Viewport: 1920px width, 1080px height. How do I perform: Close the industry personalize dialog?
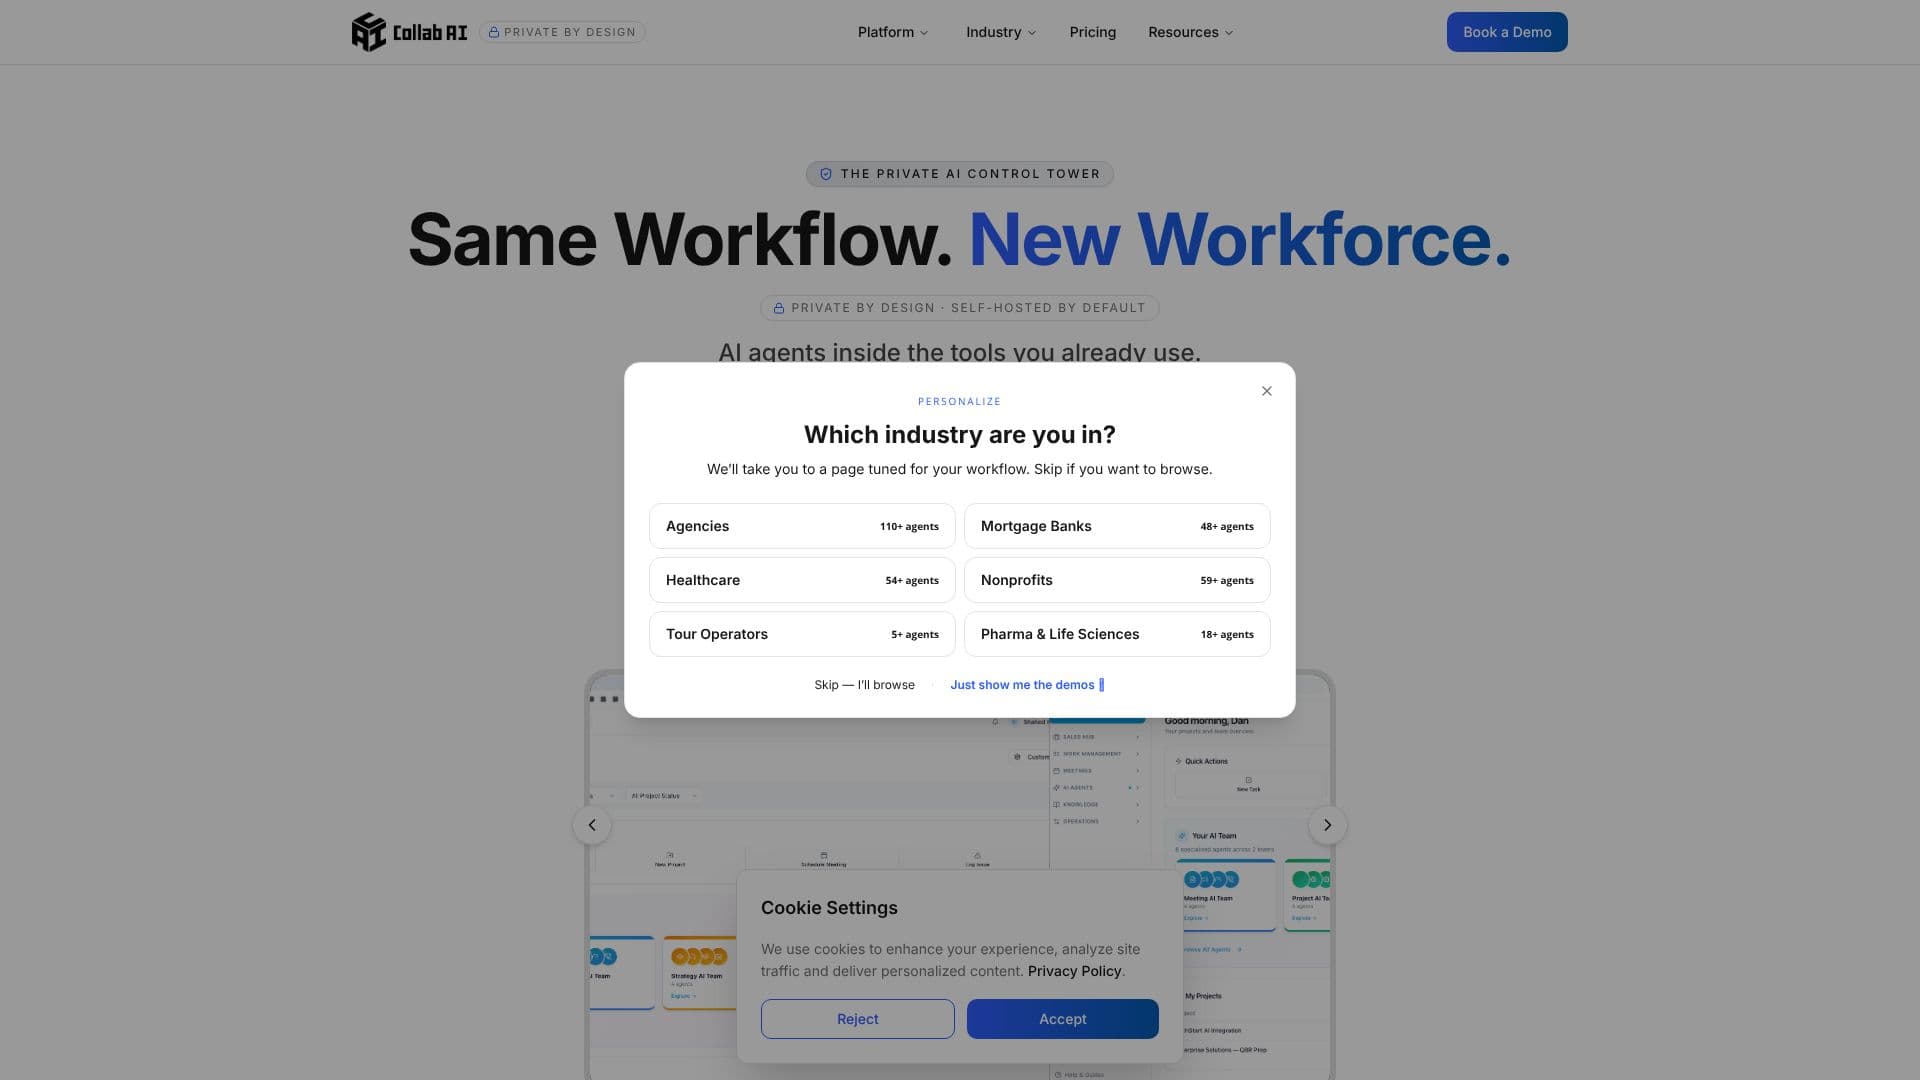point(1267,391)
